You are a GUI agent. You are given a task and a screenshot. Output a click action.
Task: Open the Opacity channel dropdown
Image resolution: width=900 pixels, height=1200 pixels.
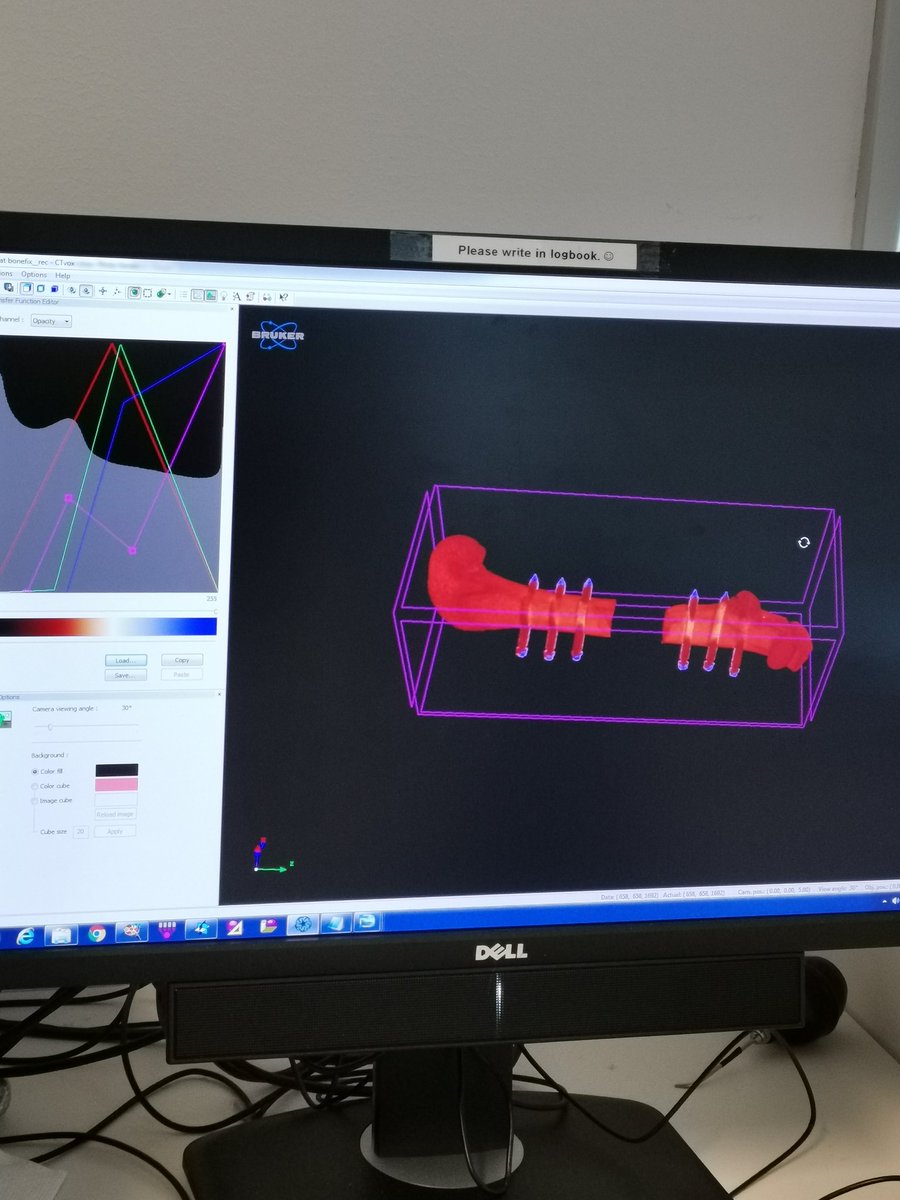pyautogui.click(x=51, y=321)
